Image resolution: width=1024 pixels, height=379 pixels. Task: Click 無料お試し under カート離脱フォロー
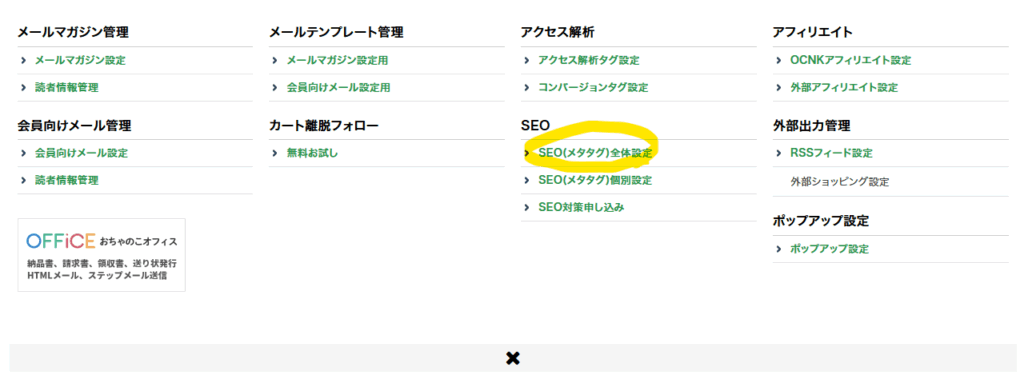[312, 153]
